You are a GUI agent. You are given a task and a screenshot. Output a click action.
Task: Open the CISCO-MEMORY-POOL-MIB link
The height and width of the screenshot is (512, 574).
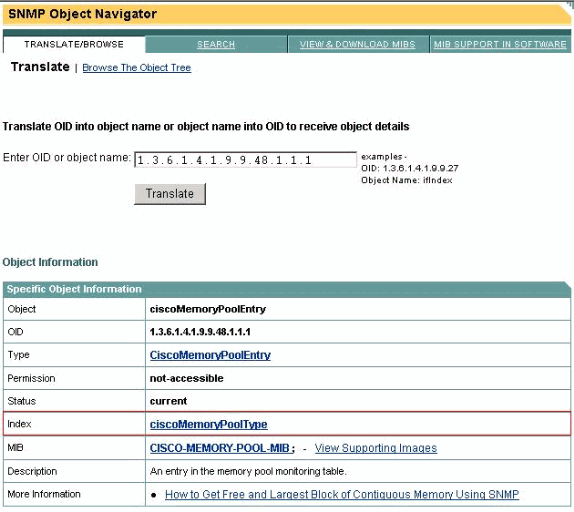click(x=220, y=448)
